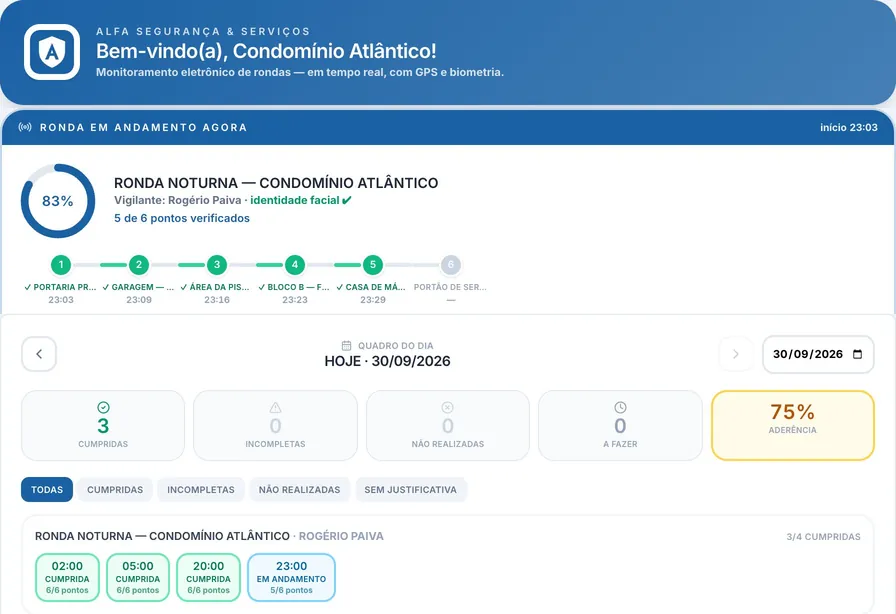Viewport: 896px width, 614px height.
Task: Open the 0 Incompletas summary card
Action: click(275, 425)
